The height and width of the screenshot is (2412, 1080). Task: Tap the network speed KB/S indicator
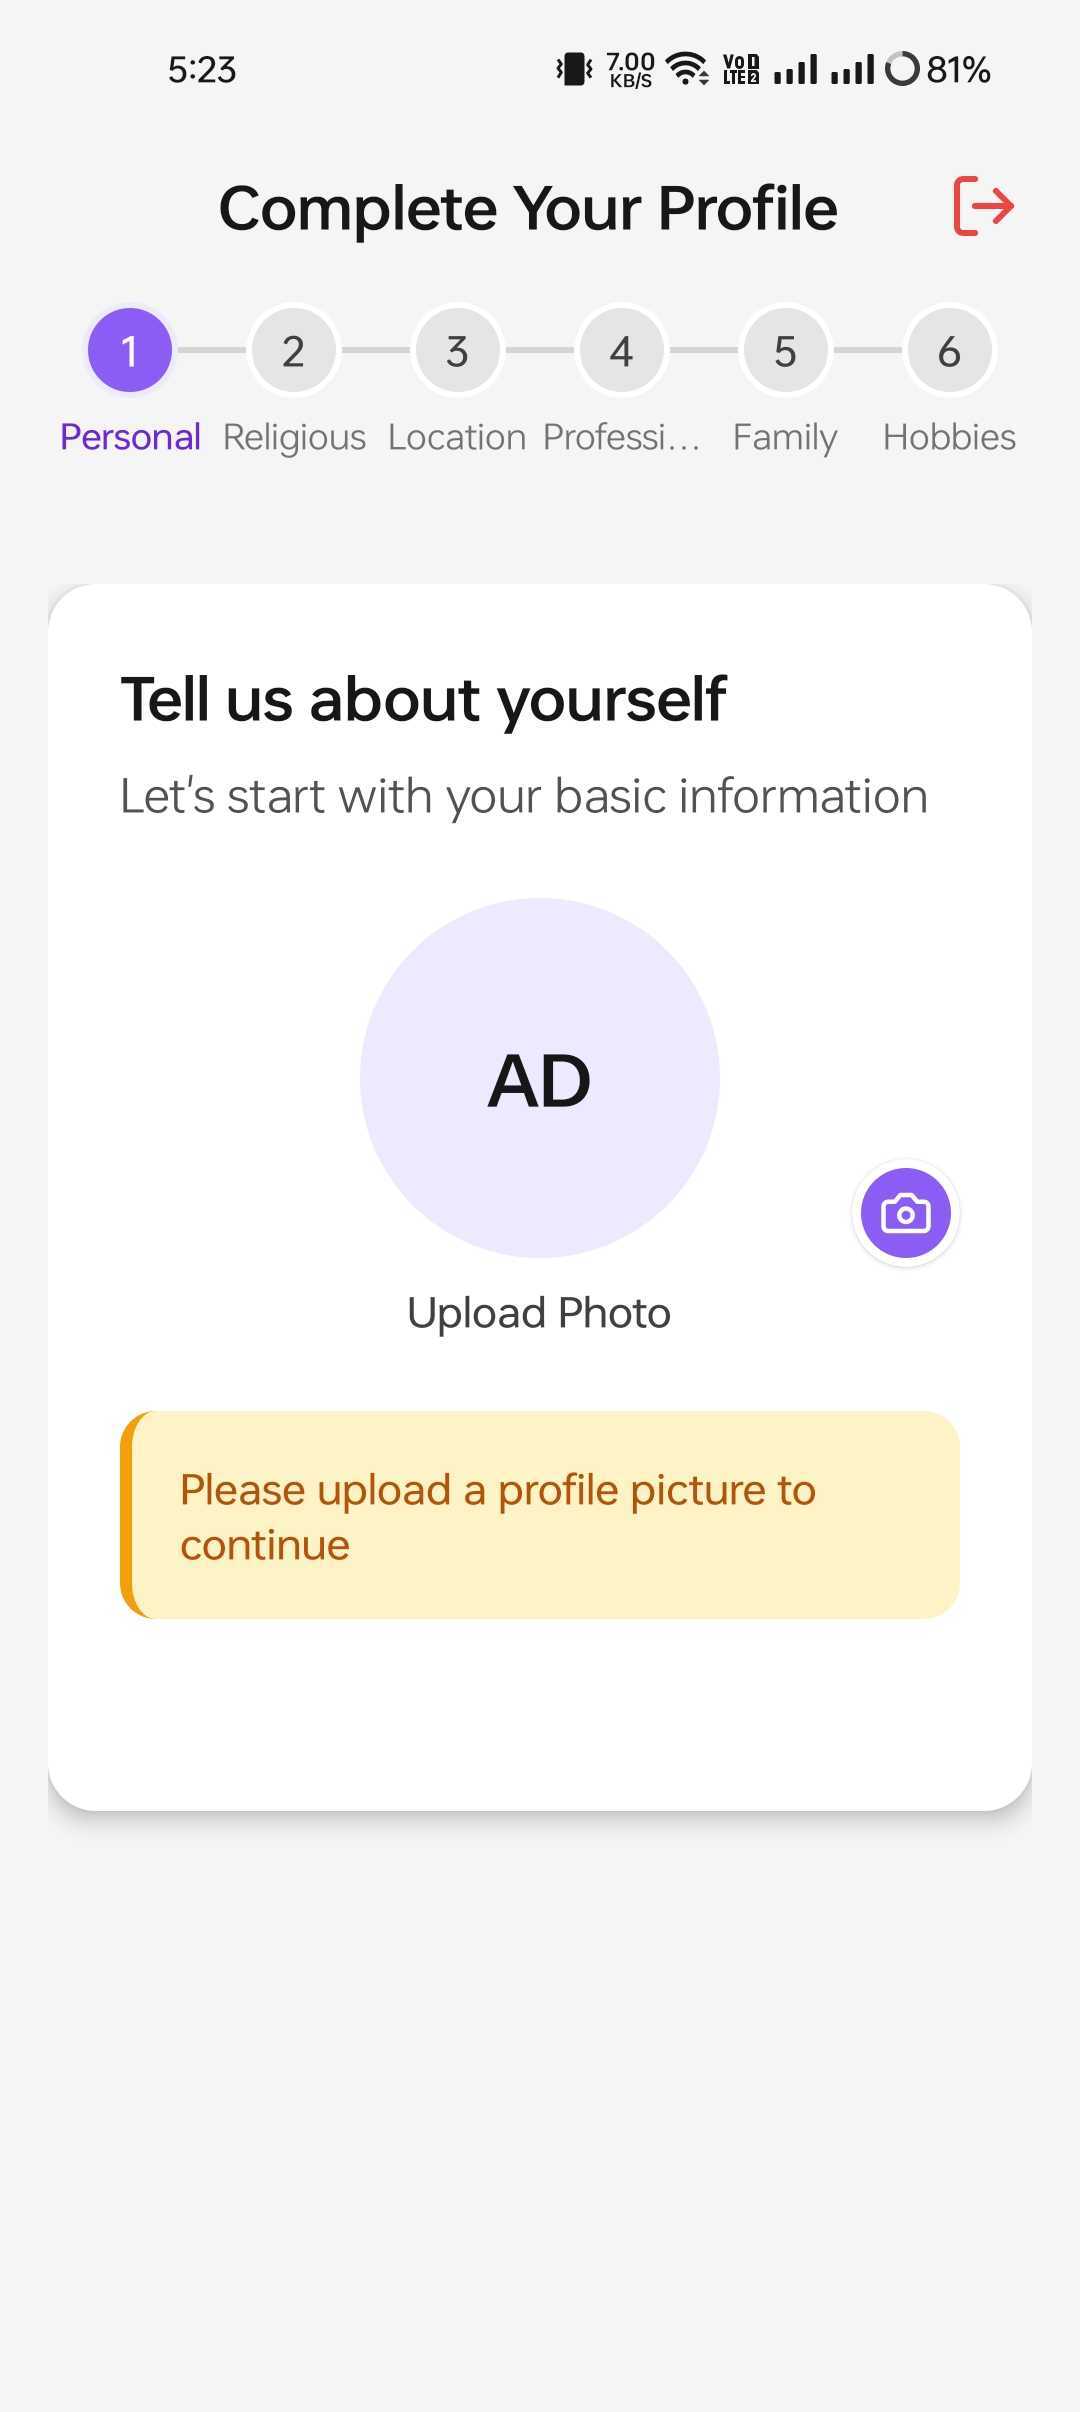[630, 69]
